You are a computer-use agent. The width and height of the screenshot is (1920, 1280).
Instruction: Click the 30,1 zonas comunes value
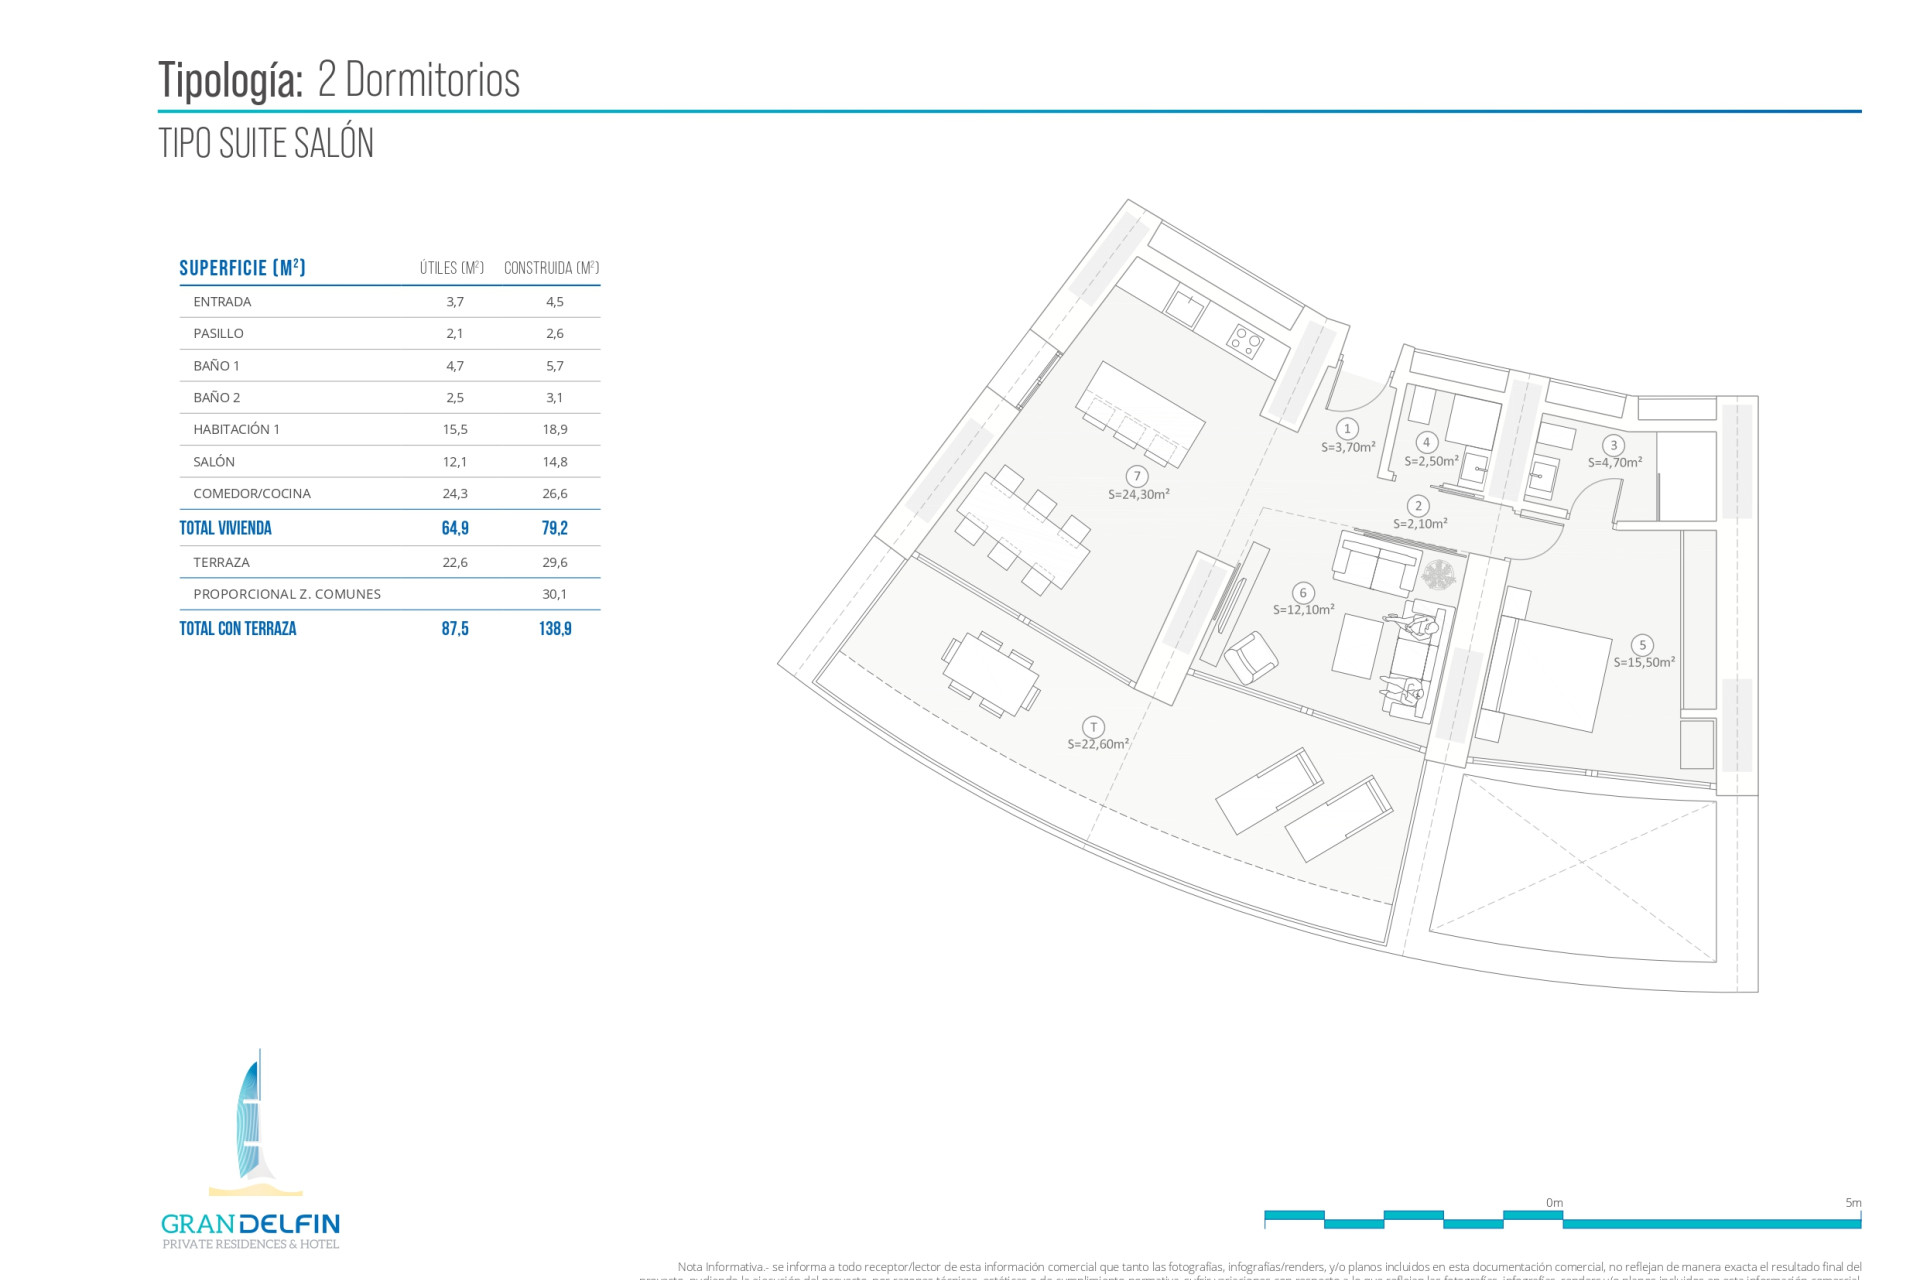555,594
